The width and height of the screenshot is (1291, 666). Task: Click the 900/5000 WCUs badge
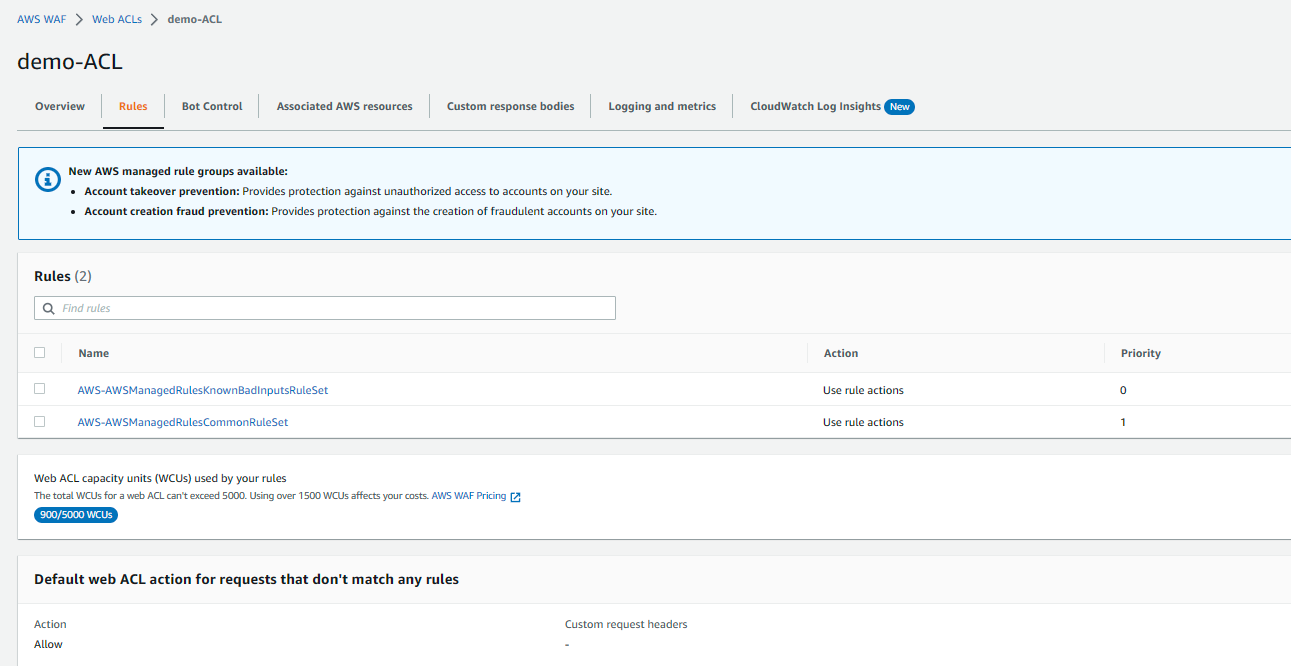pyautogui.click(x=76, y=515)
